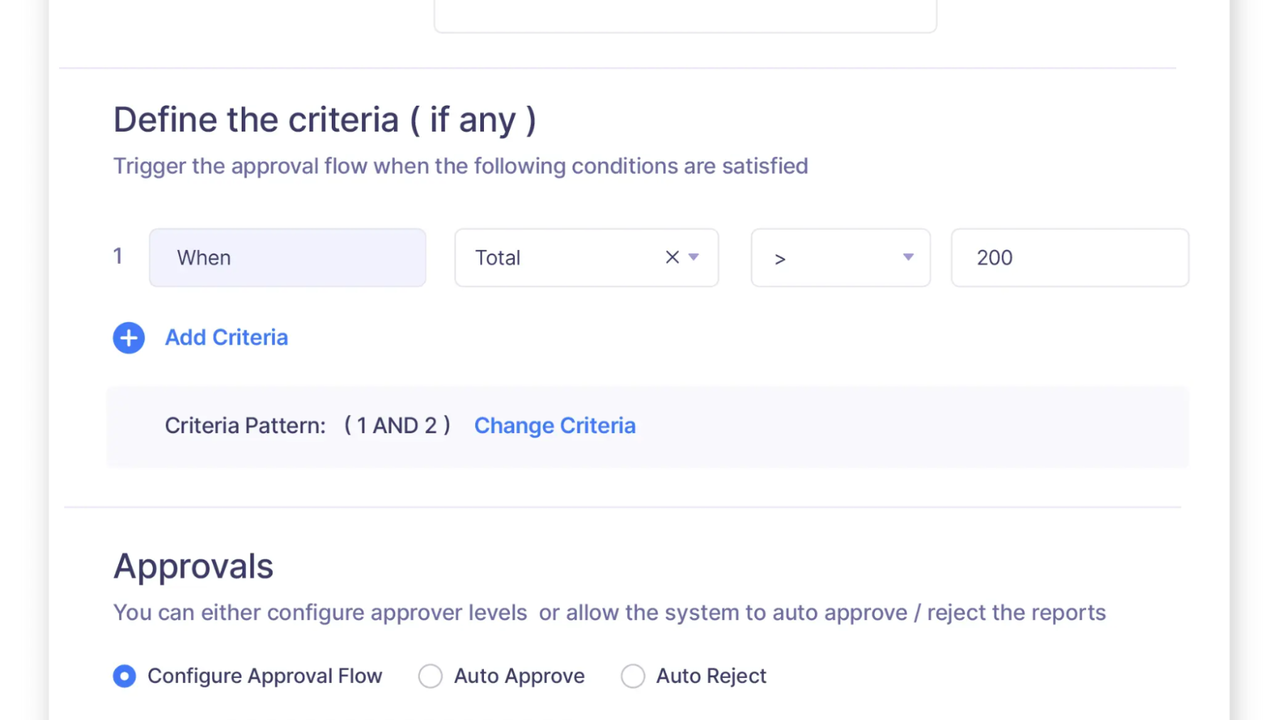The height and width of the screenshot is (720, 1279).
Task: Click the empty text box at the top
Action: [x=685, y=14]
